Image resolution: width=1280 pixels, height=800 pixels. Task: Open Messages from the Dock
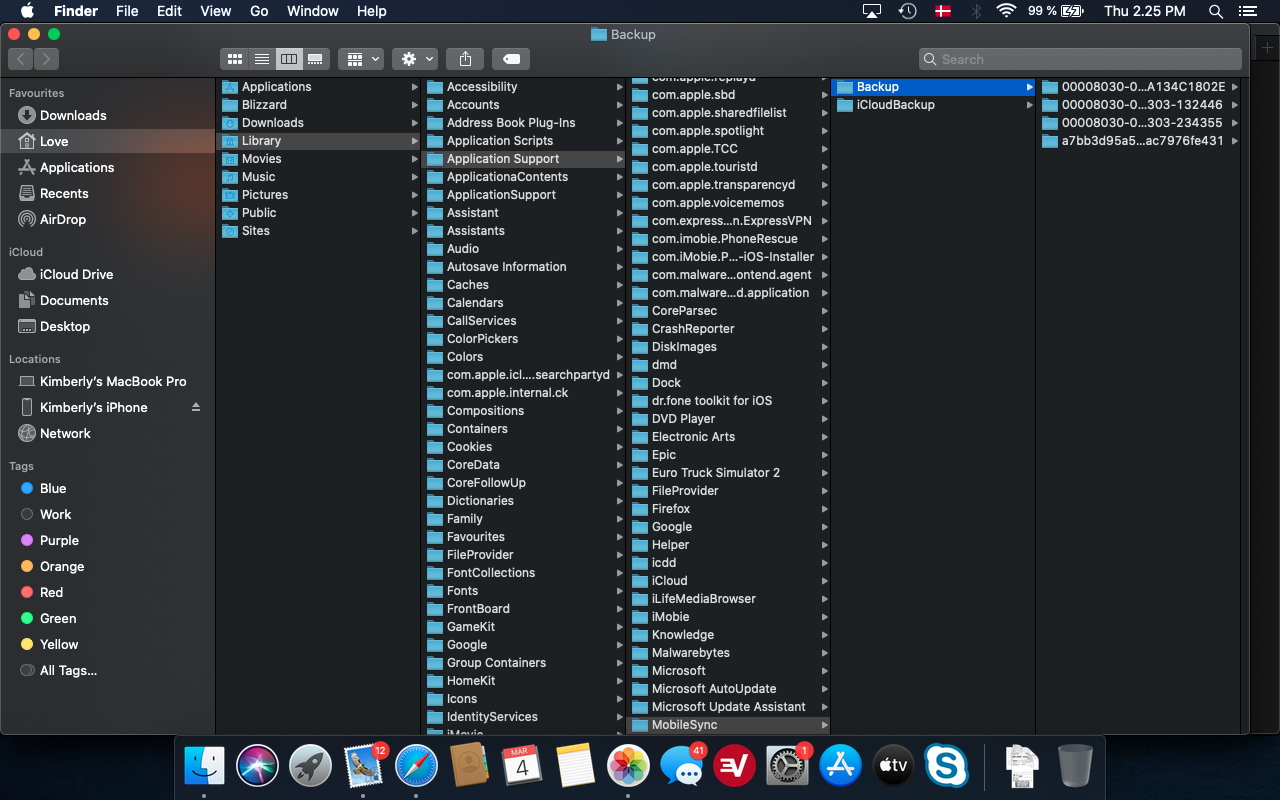point(681,767)
